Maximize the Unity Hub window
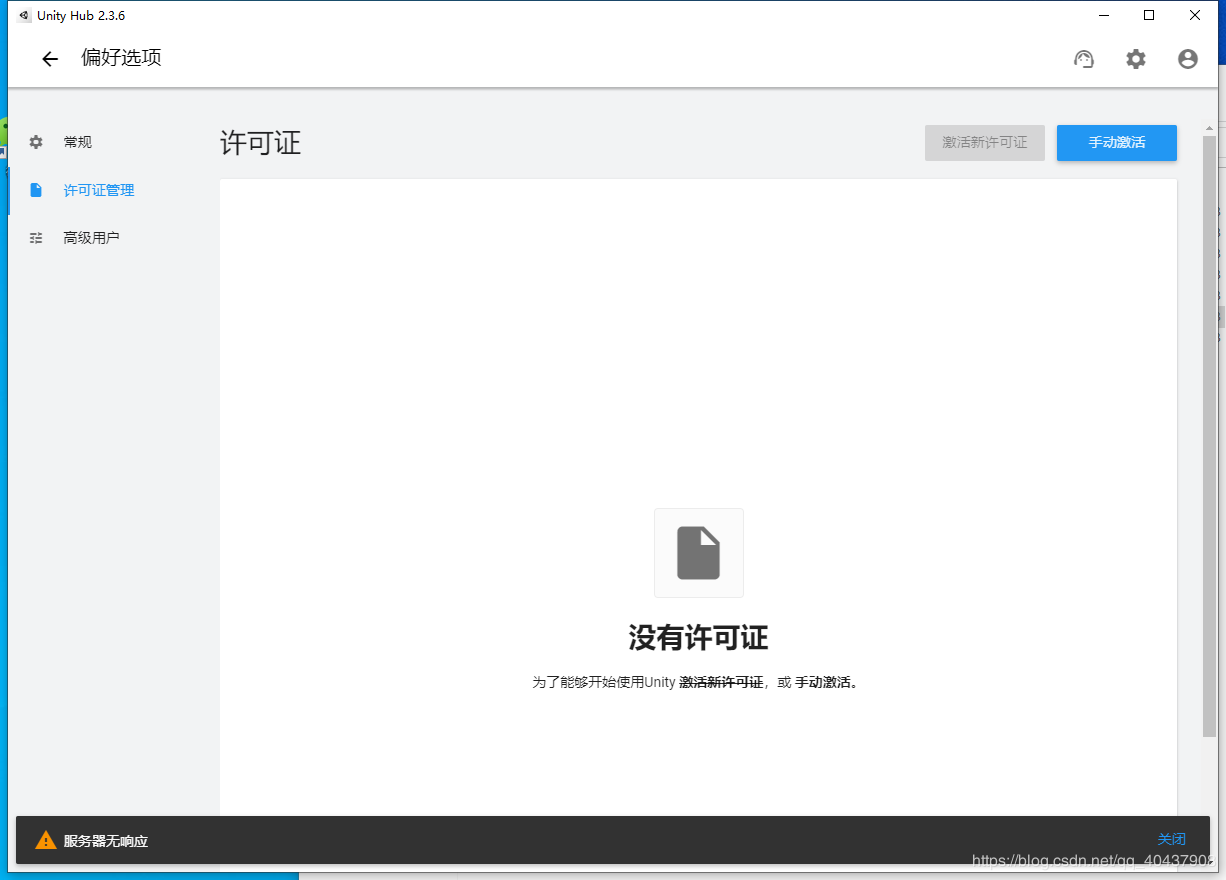 (1150, 15)
